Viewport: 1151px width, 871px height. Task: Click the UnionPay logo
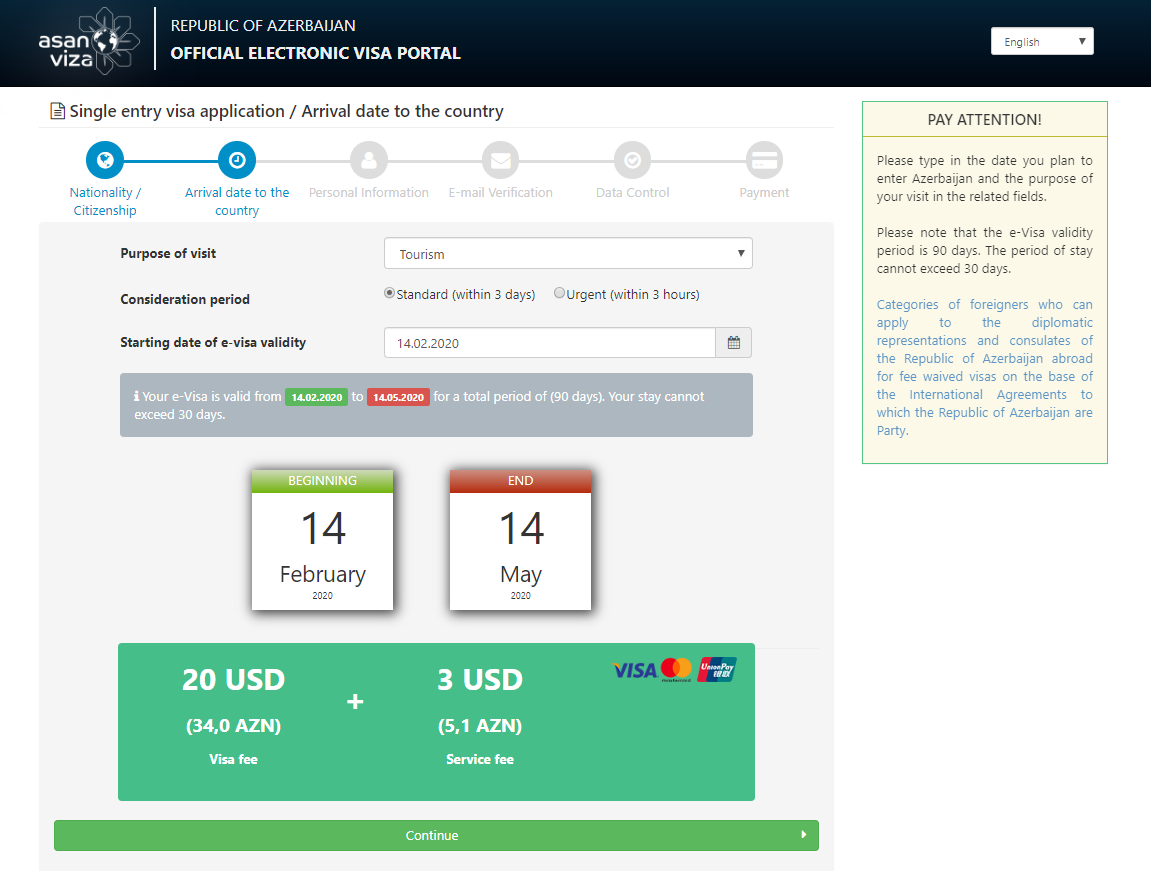tap(716, 669)
